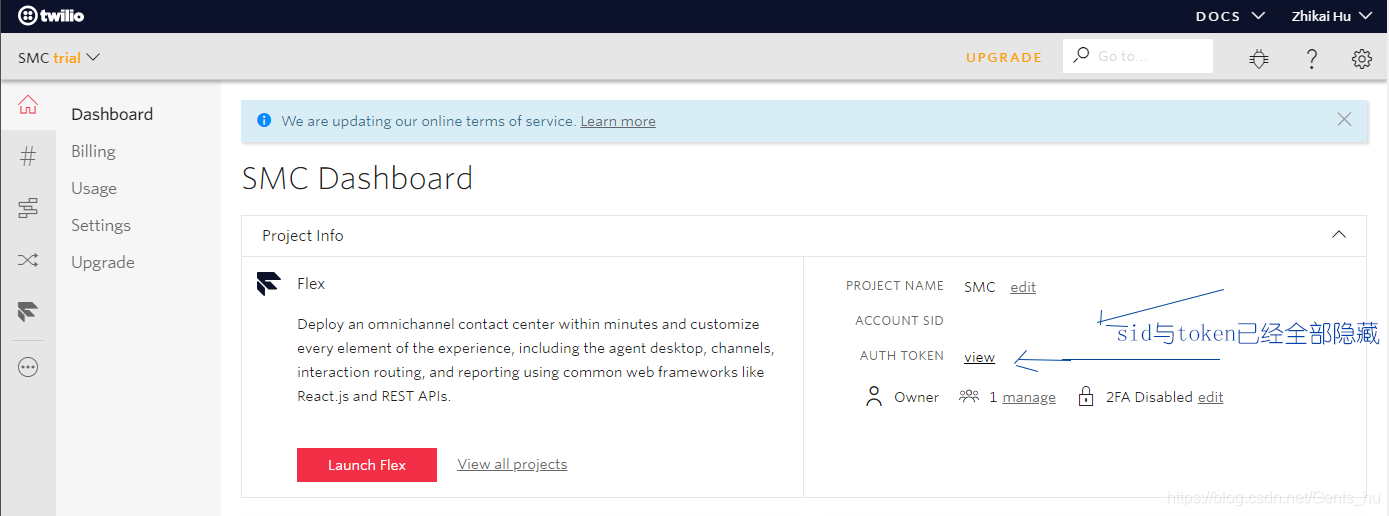
Task: Open the help question mark icon
Action: [1312, 58]
